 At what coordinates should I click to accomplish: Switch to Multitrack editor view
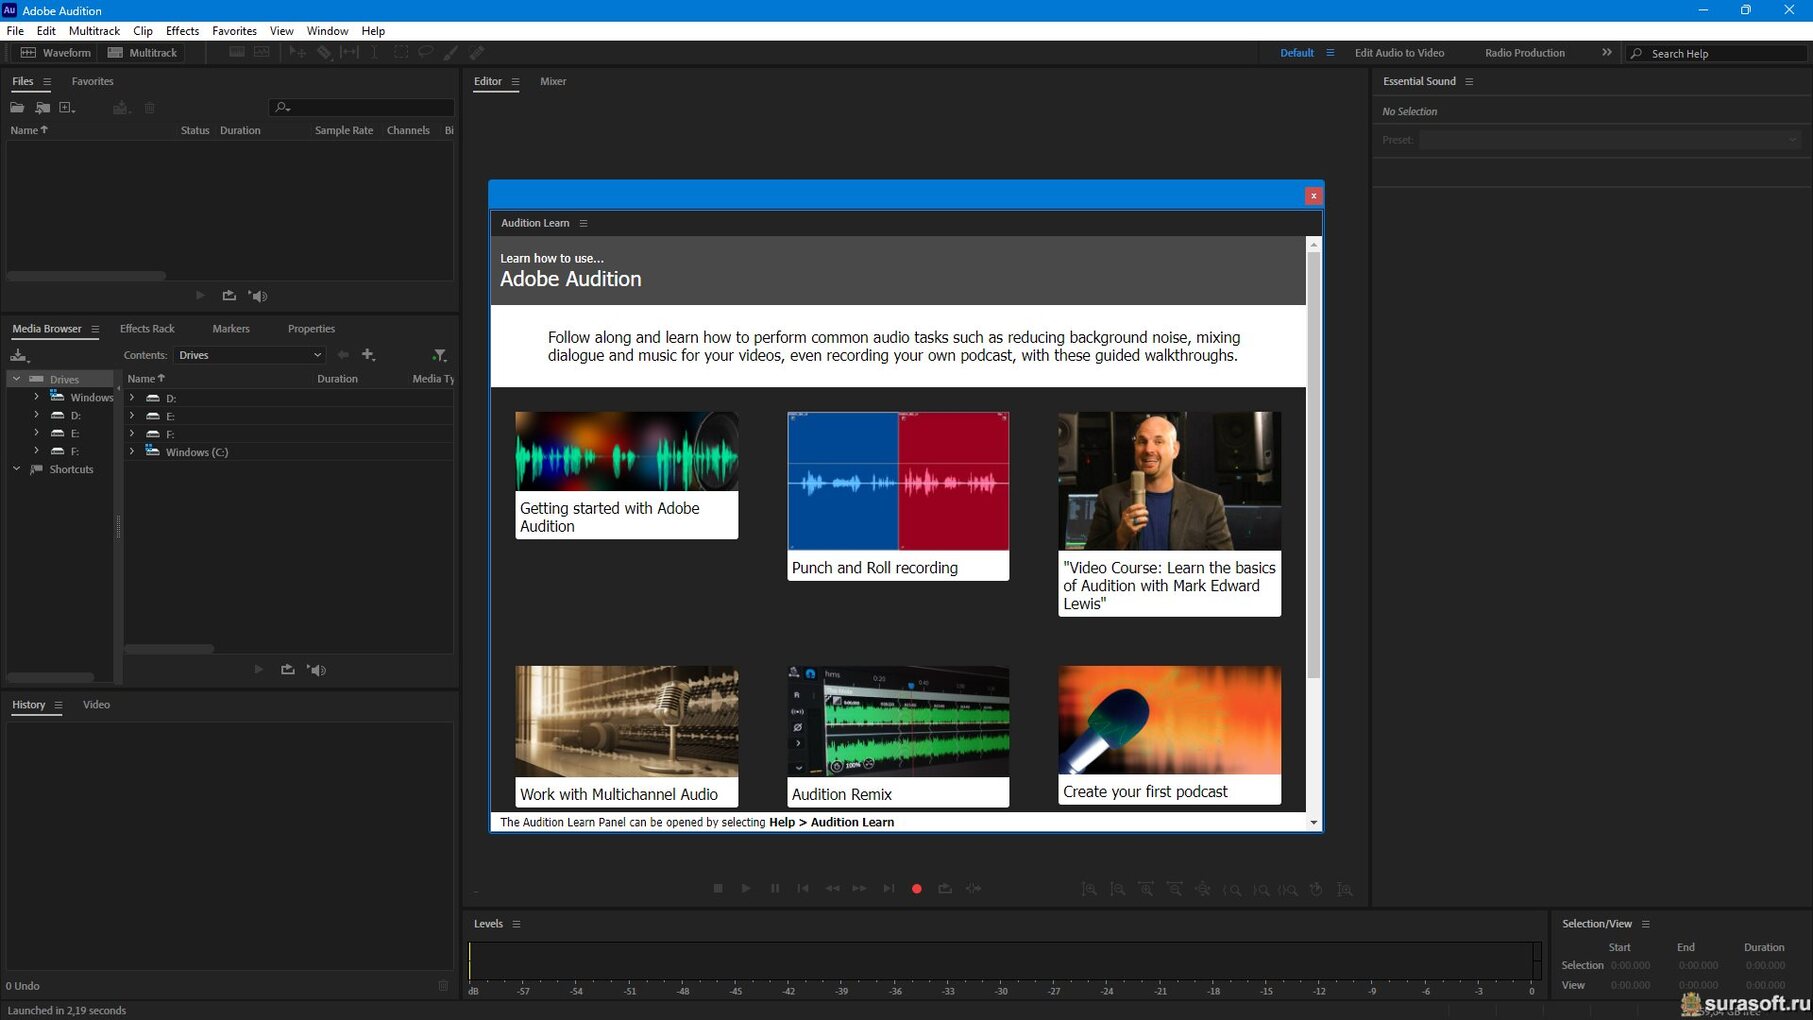pyautogui.click(x=142, y=53)
